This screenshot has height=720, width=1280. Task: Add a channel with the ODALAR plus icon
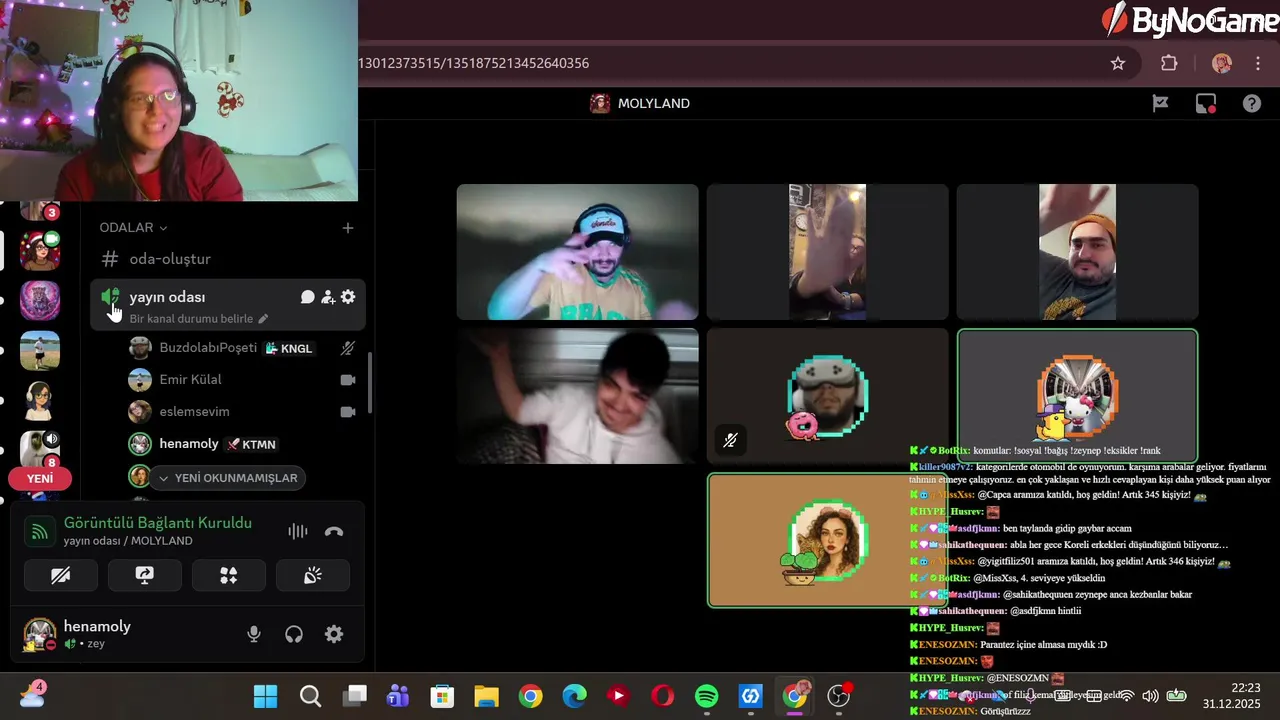347,228
